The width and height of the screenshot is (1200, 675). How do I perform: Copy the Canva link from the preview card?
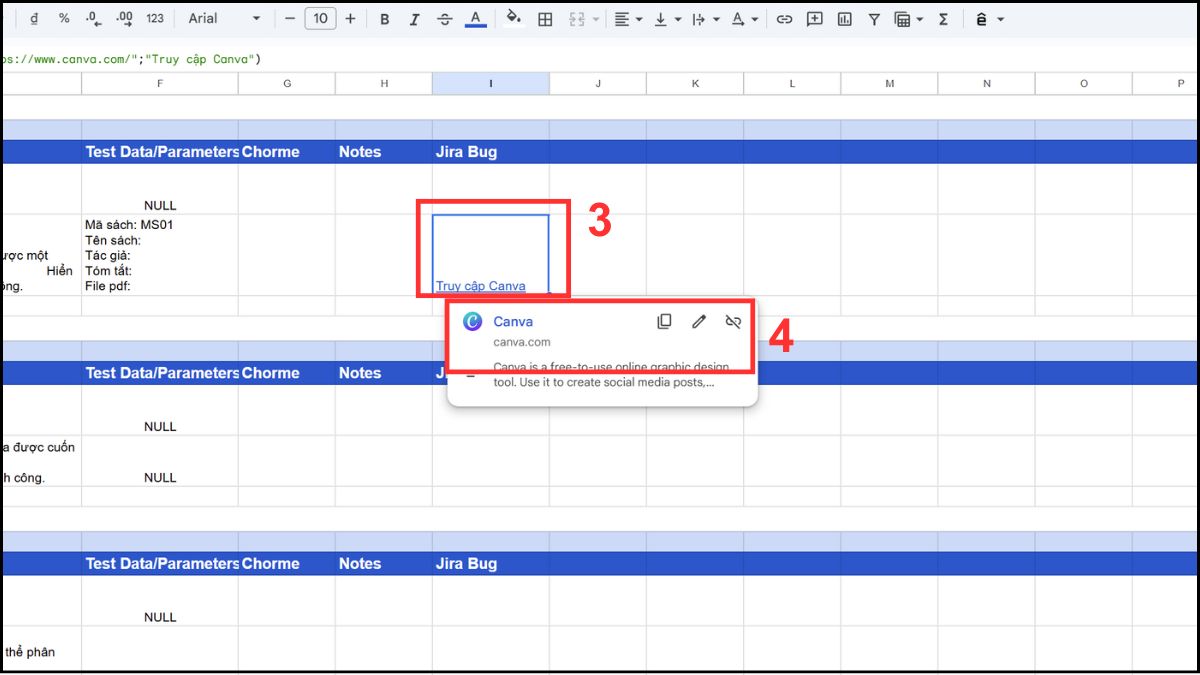pos(664,321)
